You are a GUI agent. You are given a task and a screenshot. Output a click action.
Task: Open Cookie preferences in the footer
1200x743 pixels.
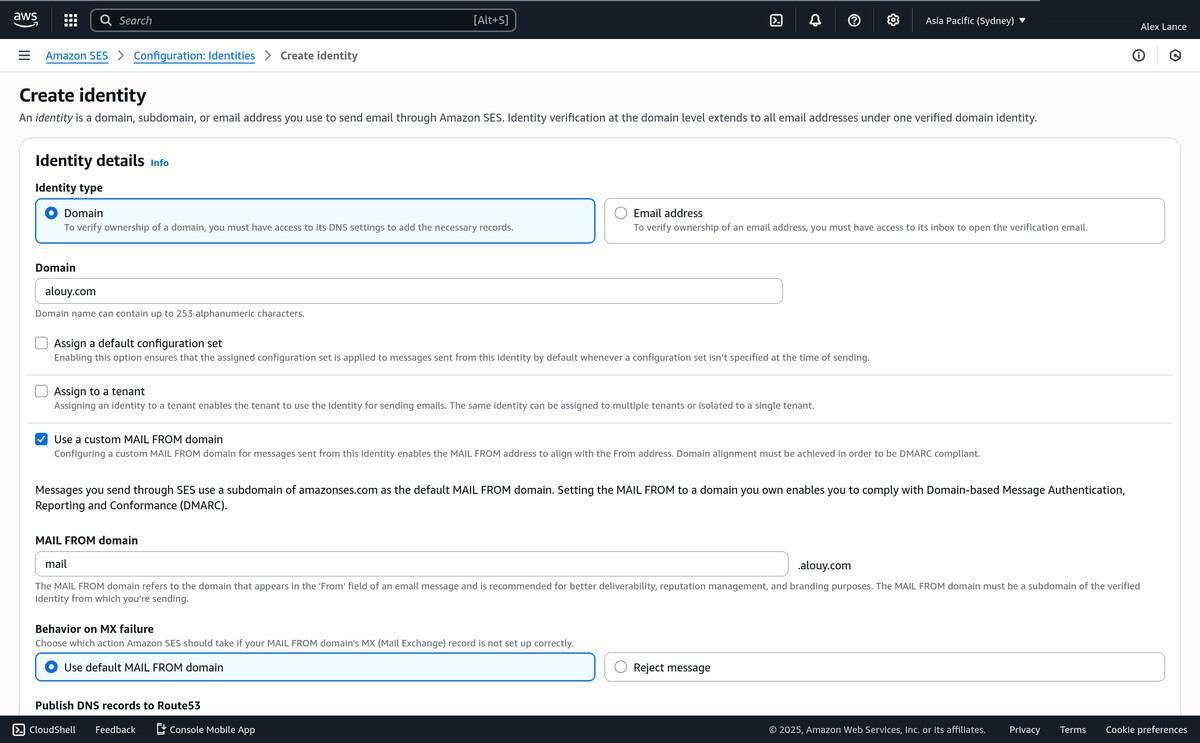click(x=1146, y=730)
